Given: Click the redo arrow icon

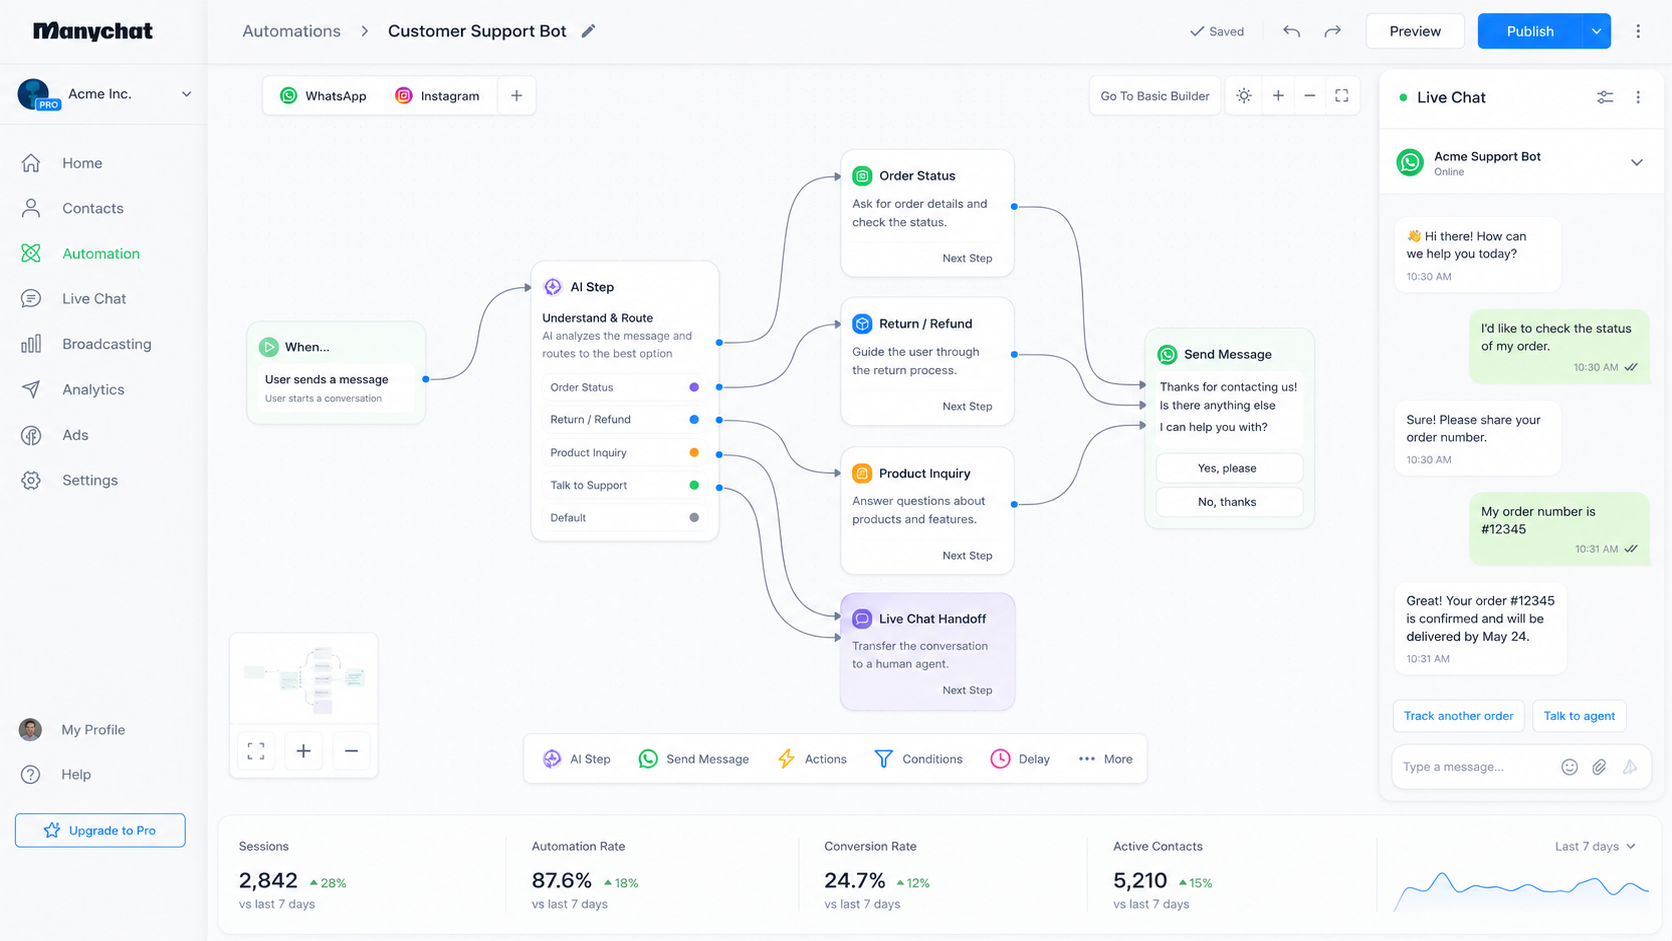Looking at the screenshot, I should [x=1332, y=31].
